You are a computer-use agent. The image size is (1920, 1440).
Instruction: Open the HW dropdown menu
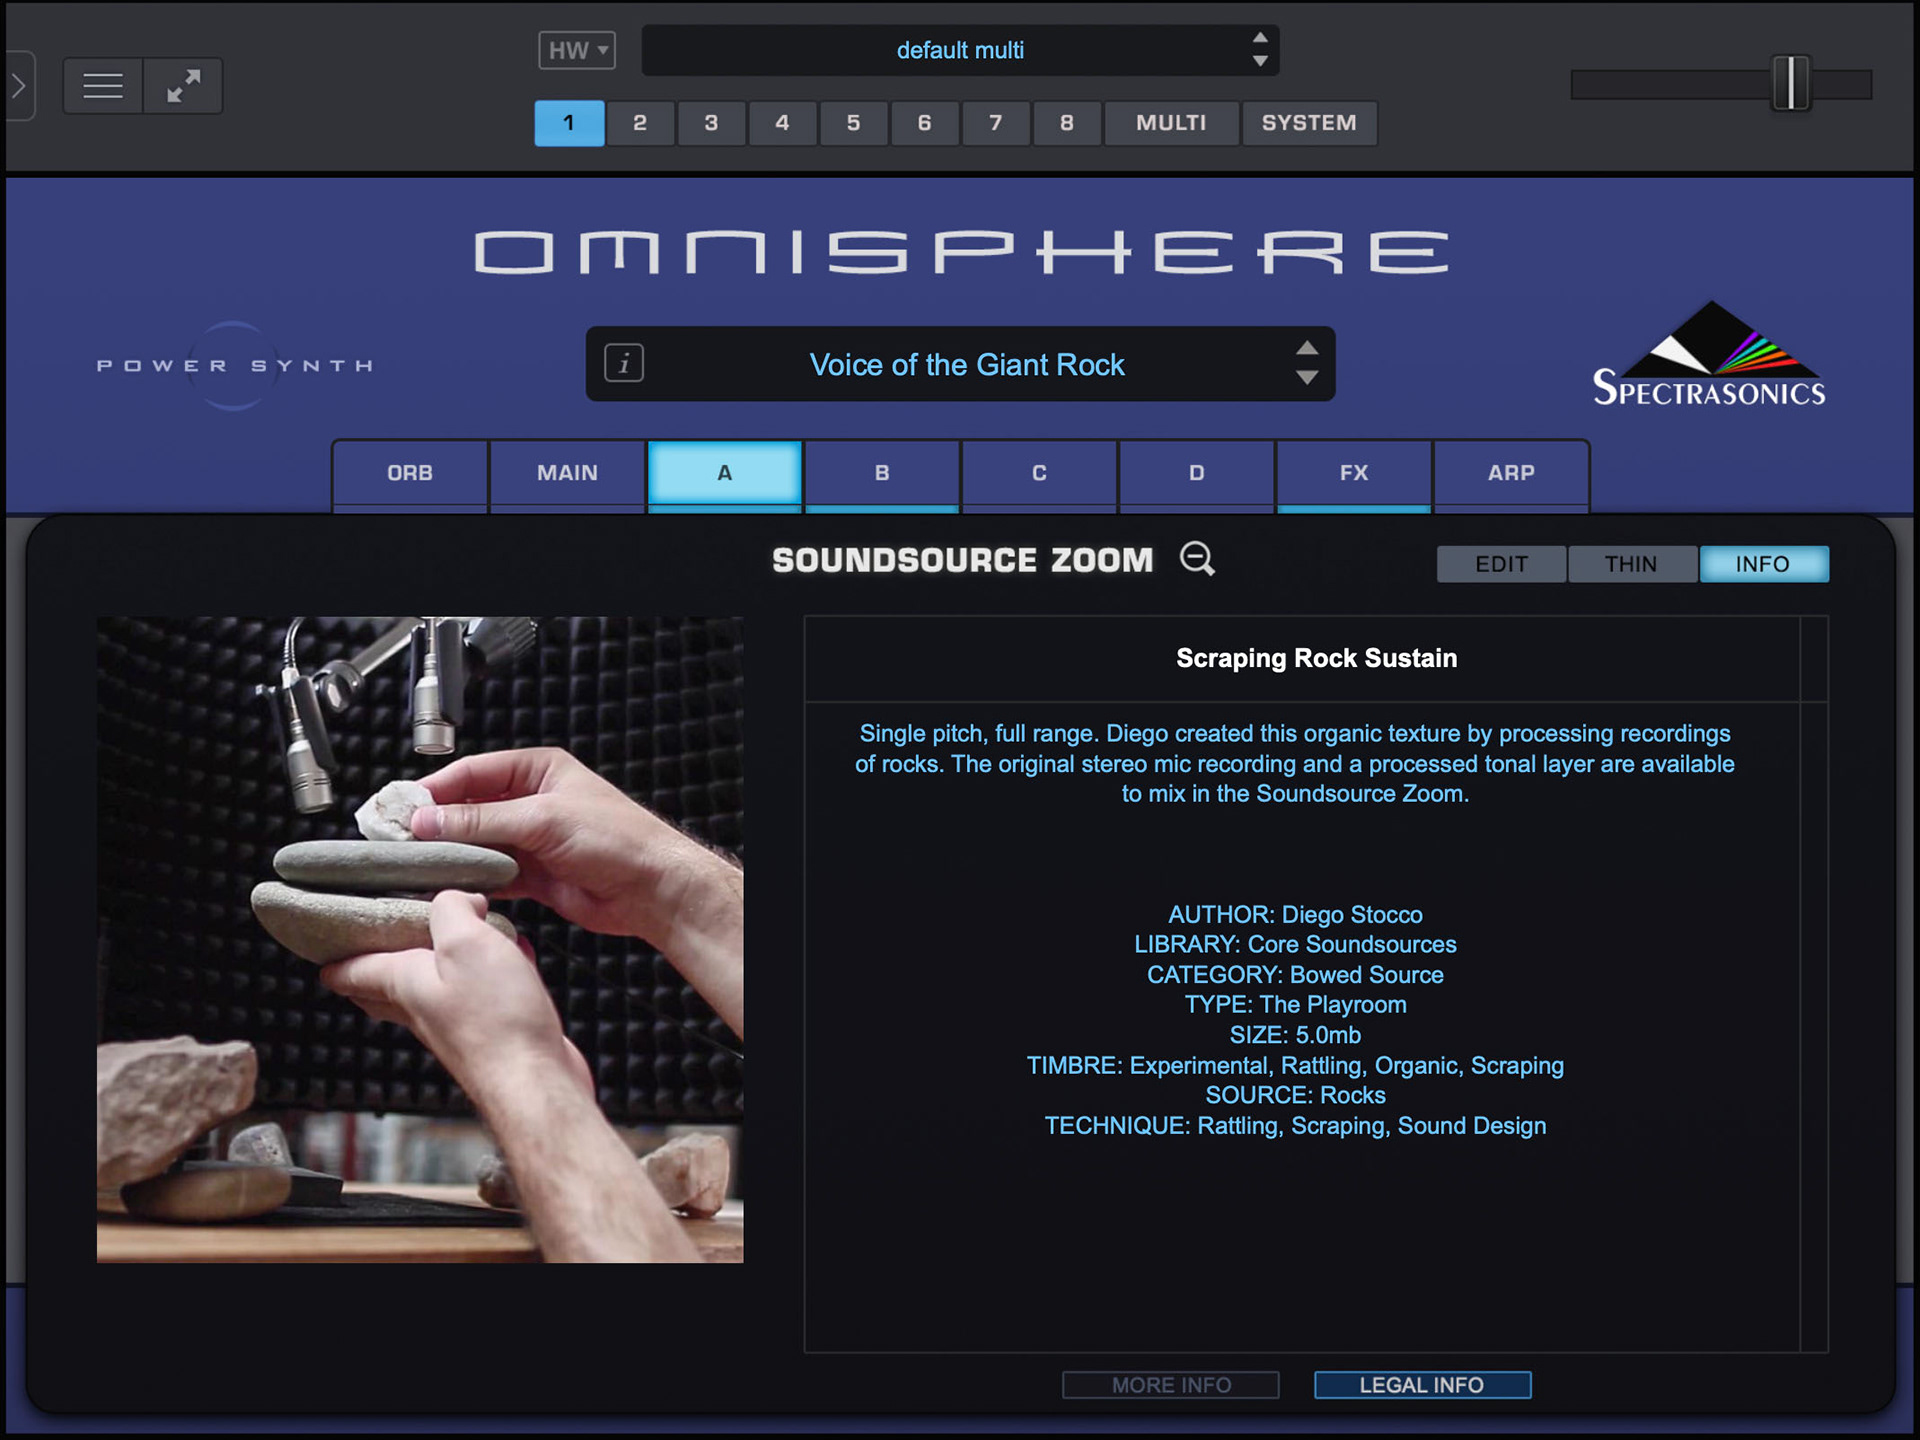pyautogui.click(x=577, y=50)
